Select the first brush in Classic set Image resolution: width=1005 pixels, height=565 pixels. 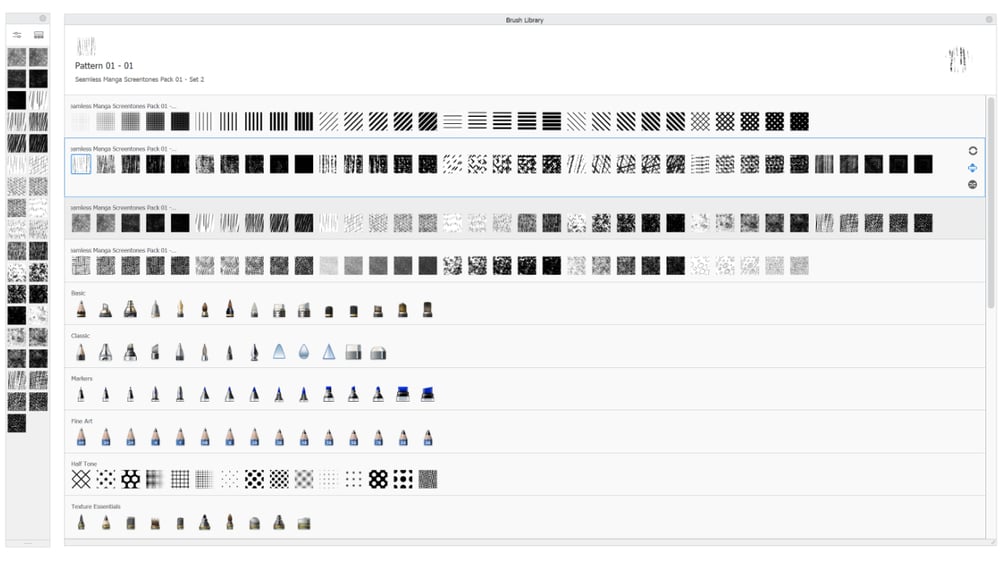[81, 352]
